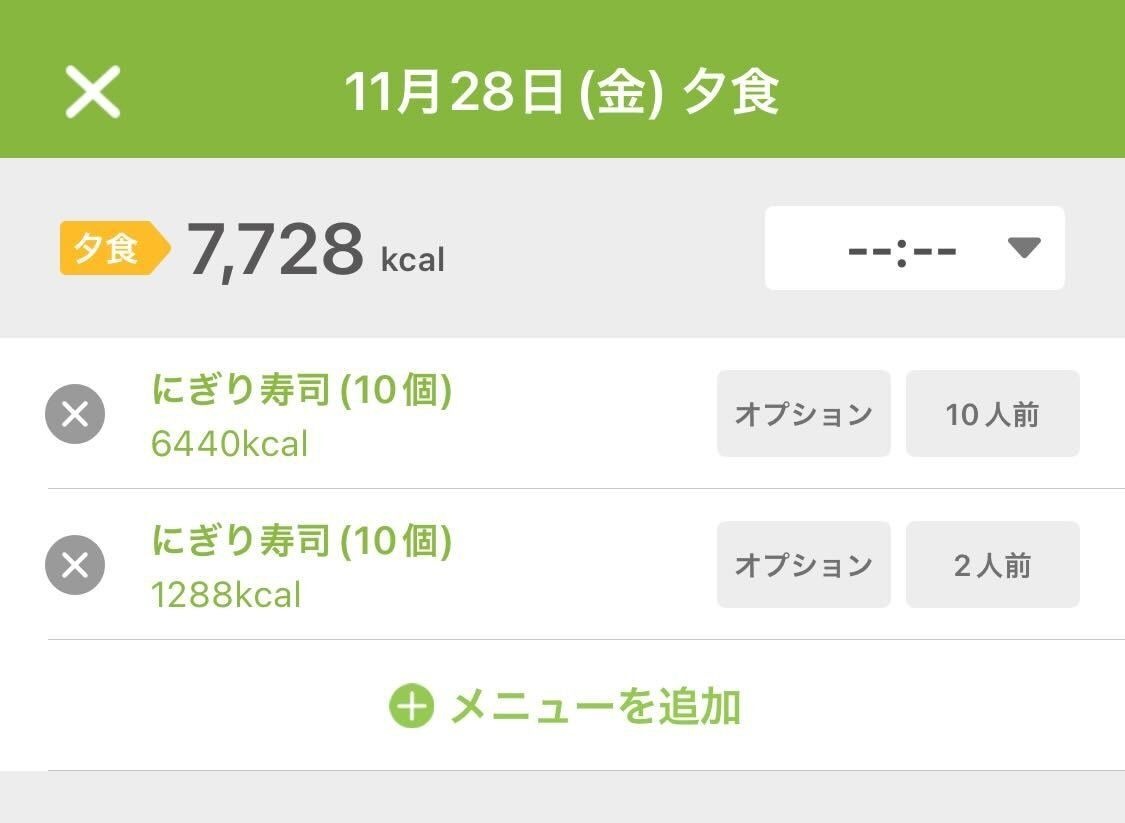Click the empty gray area below the menu list

(x=562, y=798)
